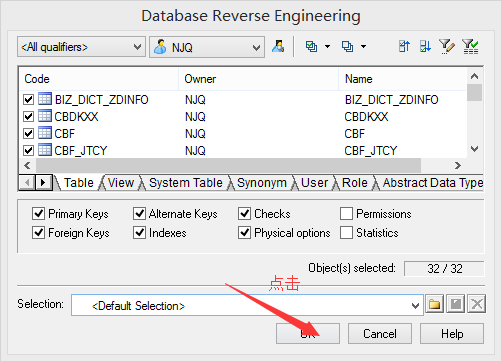Enable the Statistics checkbox
This screenshot has width=502, height=362.
346,233
